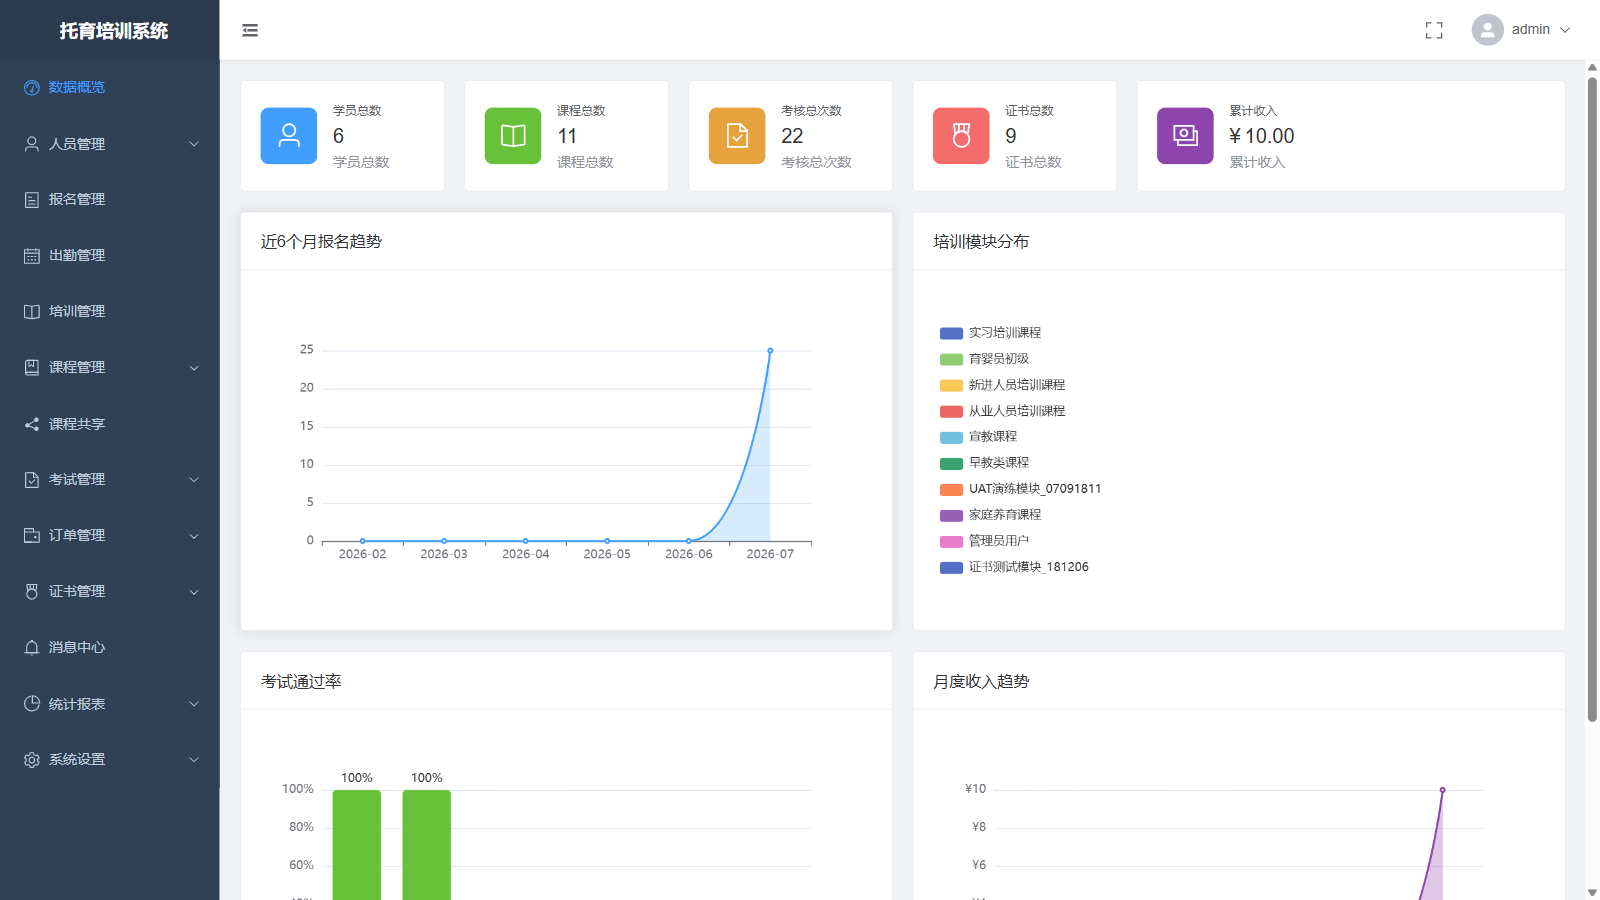This screenshot has width=1600, height=900.
Task: Click the 出勤管理 calendar icon
Action: point(32,256)
